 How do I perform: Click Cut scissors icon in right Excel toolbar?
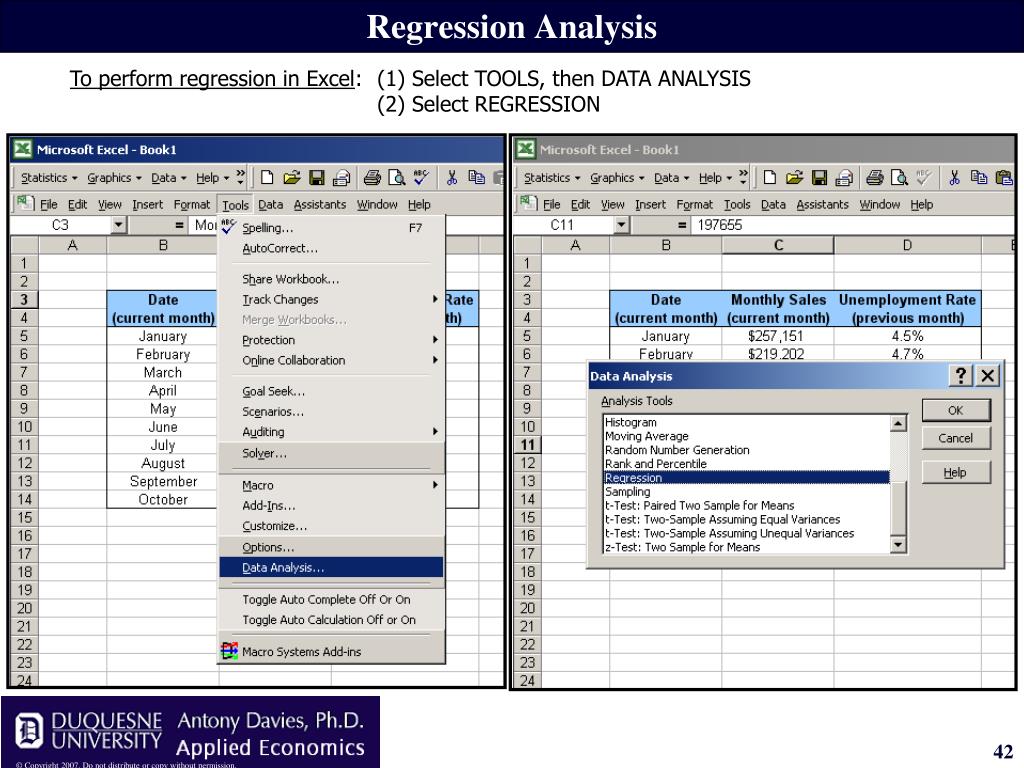tap(954, 178)
